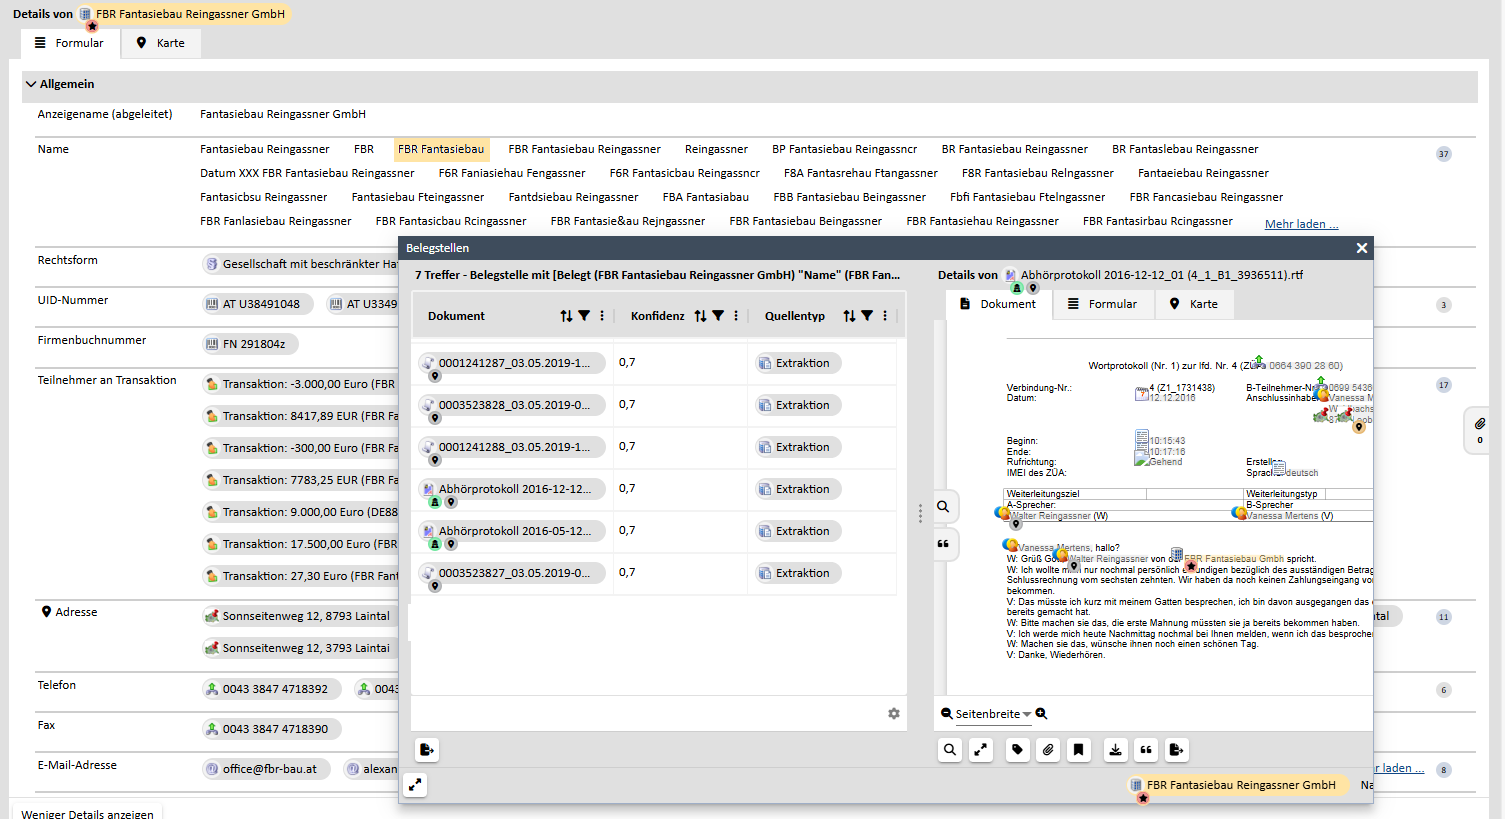Viewport: 1505px width, 819px height.
Task: Export the hit list below the table
Action: 427,750
